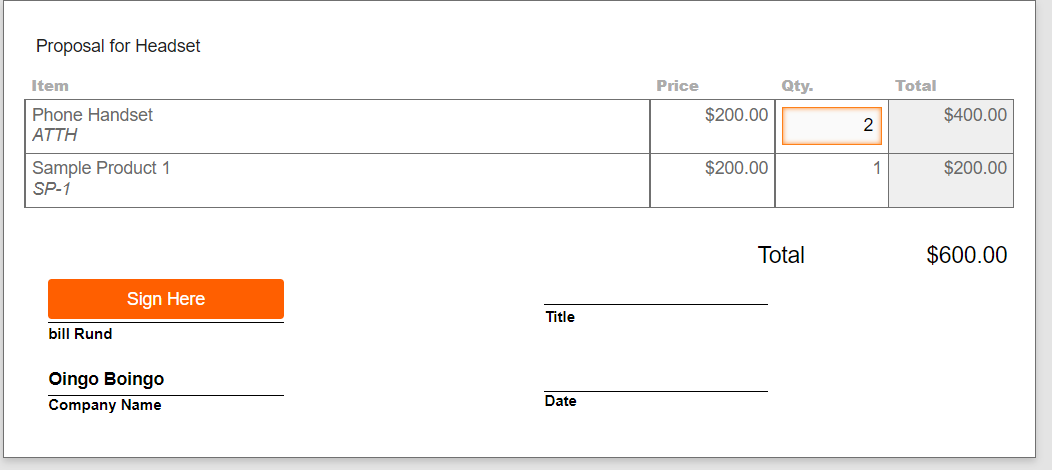
Task: Click the Sample Product 1 price cell
Action: pyautogui.click(x=713, y=180)
